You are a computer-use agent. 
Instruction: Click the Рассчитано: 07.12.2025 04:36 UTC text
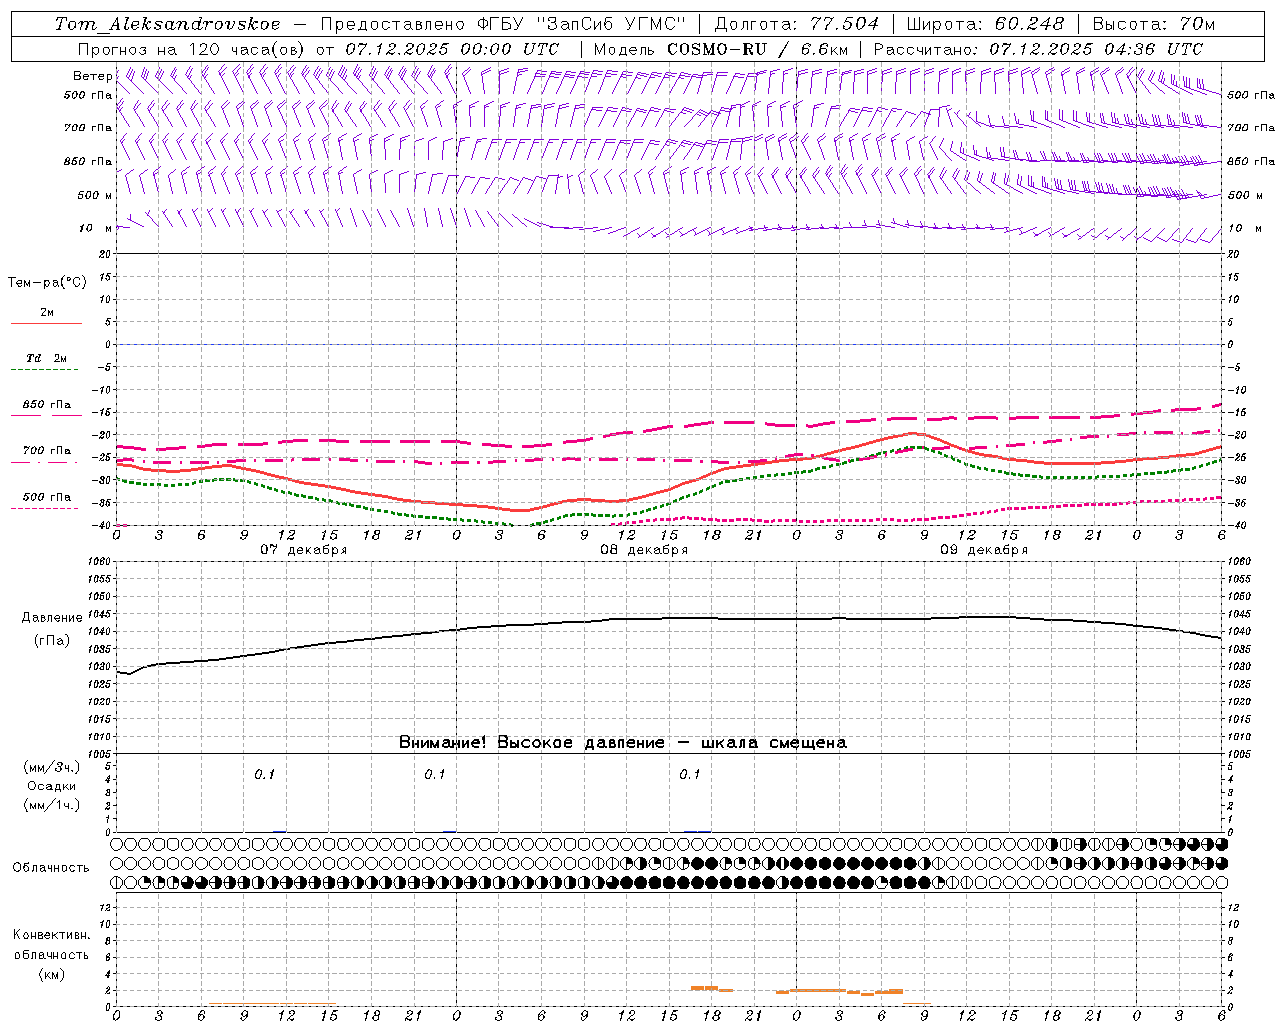(x=1038, y=49)
